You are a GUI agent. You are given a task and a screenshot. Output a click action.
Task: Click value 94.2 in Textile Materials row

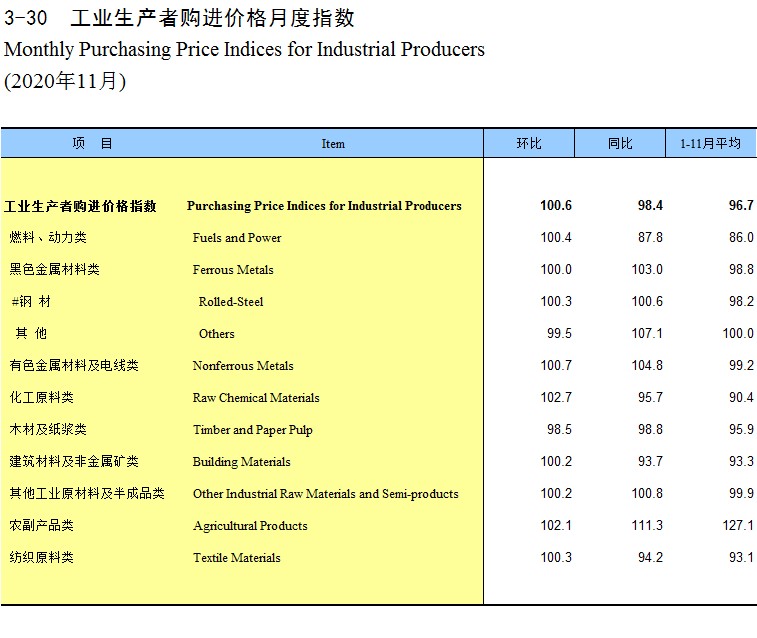(x=650, y=557)
